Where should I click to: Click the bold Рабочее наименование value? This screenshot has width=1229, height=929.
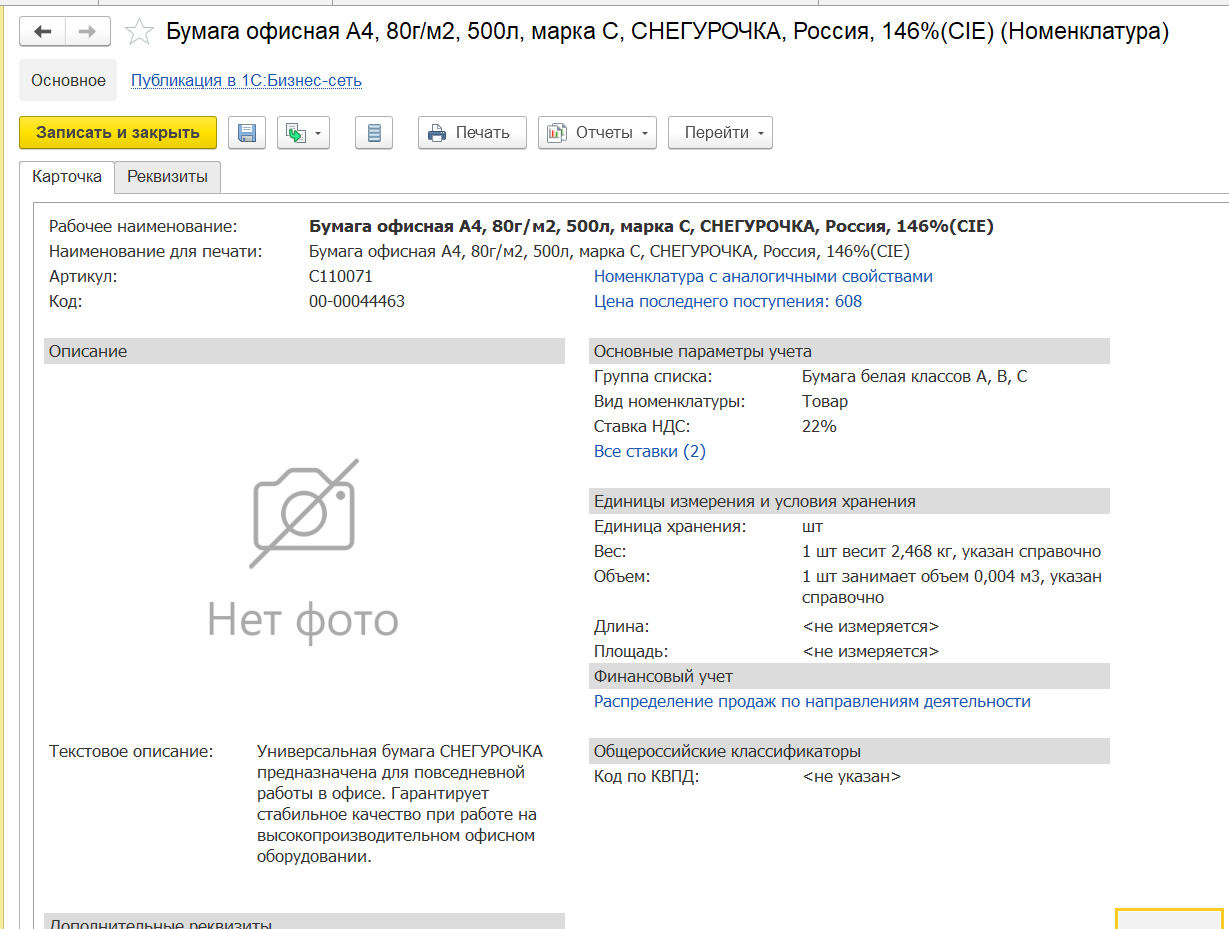coord(651,226)
